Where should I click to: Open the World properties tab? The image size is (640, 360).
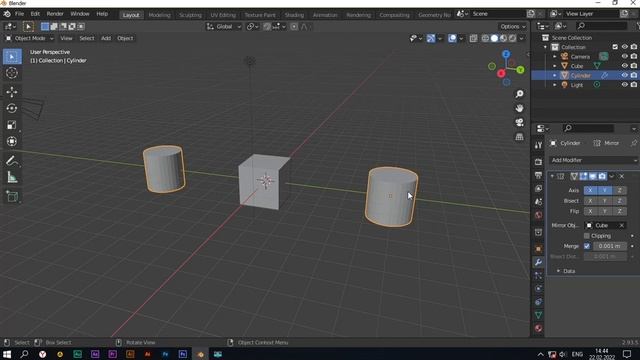tap(538, 215)
